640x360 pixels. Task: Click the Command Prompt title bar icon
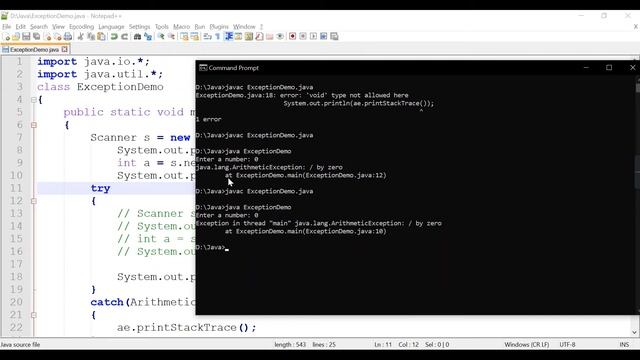tap(203, 68)
